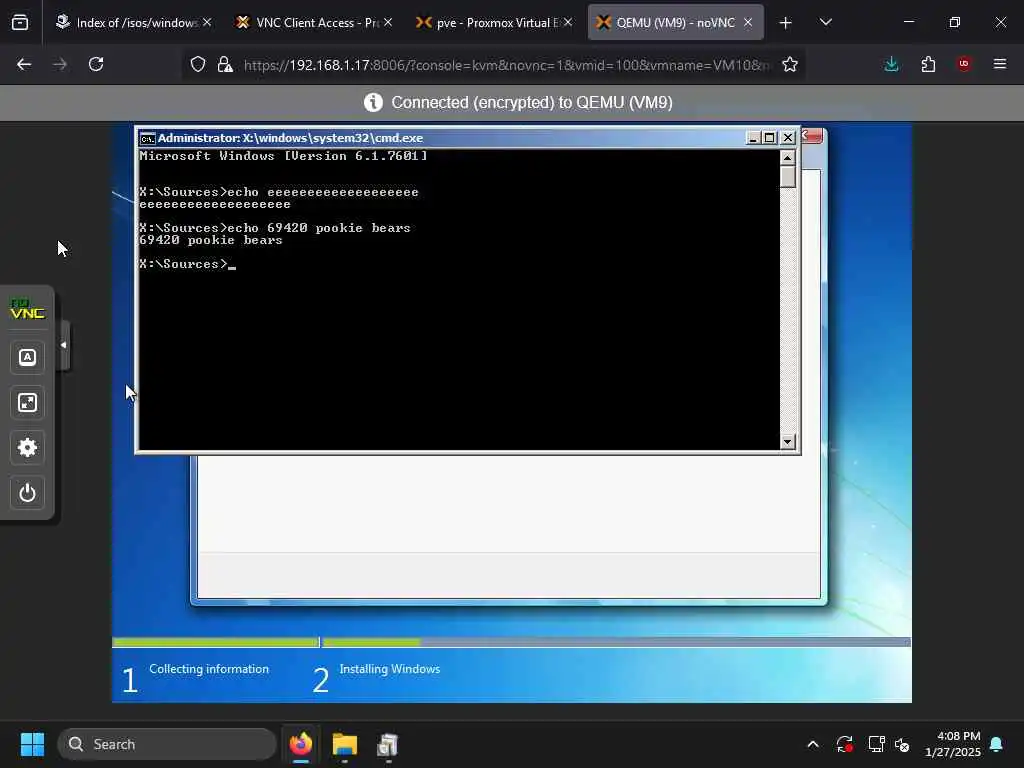This screenshot has height=768, width=1024.
Task: Open the muted volume tray icon
Action: [903, 744]
